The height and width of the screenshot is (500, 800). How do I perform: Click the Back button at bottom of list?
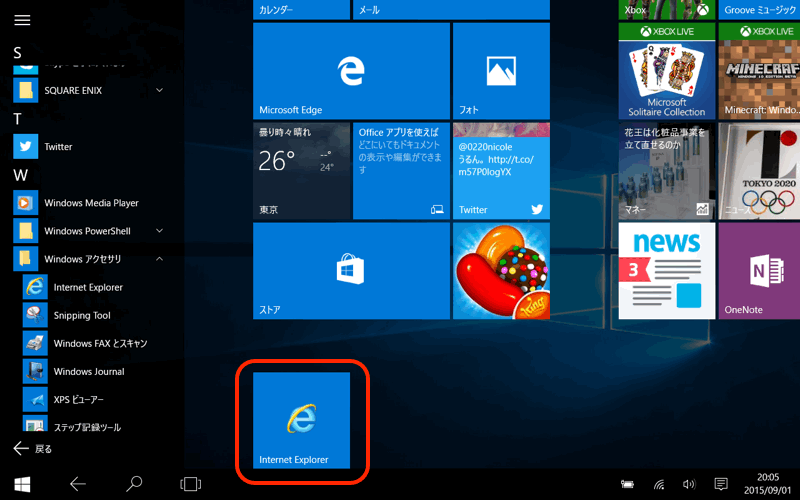[x=32, y=449]
